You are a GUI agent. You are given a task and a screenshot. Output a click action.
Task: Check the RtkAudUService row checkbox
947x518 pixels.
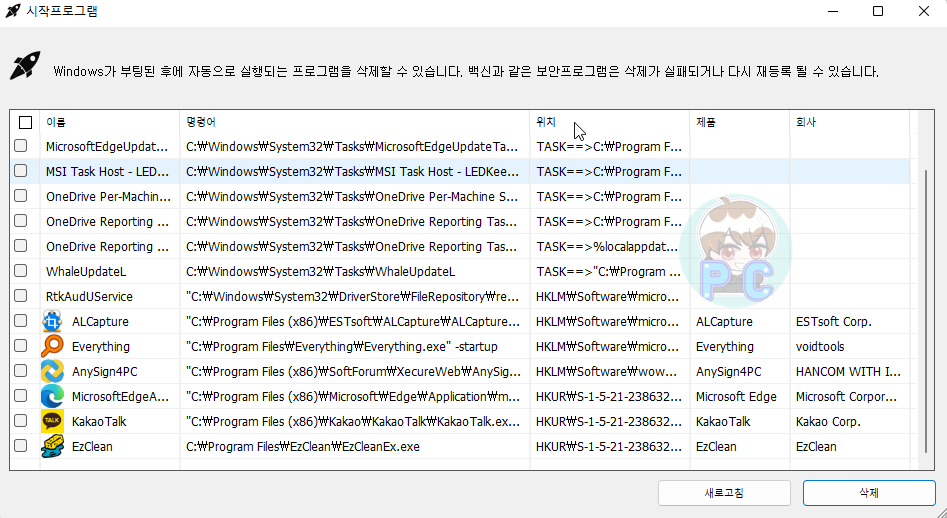(21, 296)
